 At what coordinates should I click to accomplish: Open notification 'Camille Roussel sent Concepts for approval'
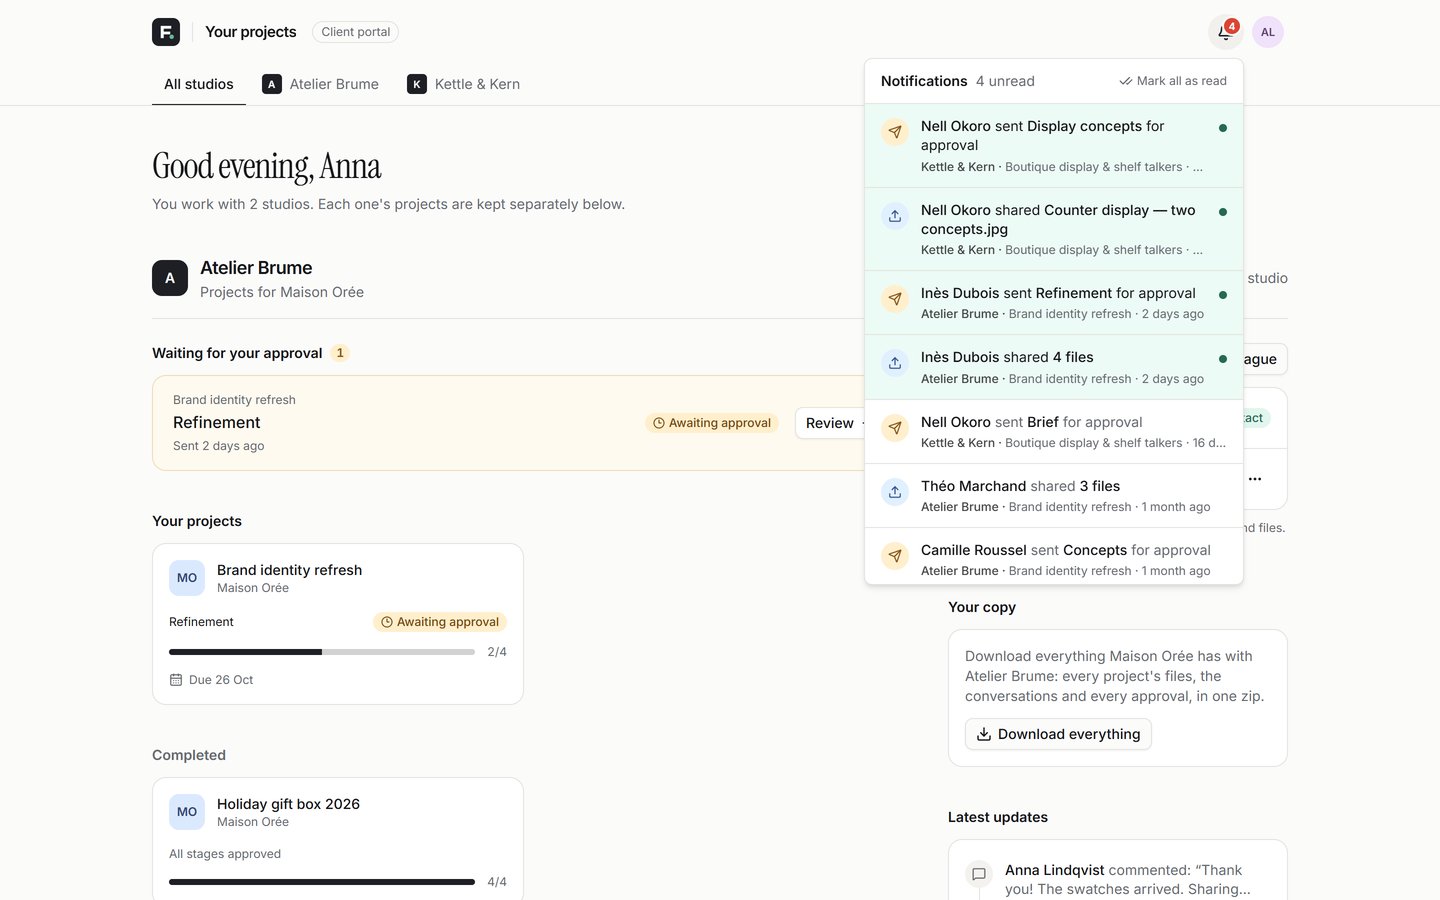pyautogui.click(x=1054, y=556)
